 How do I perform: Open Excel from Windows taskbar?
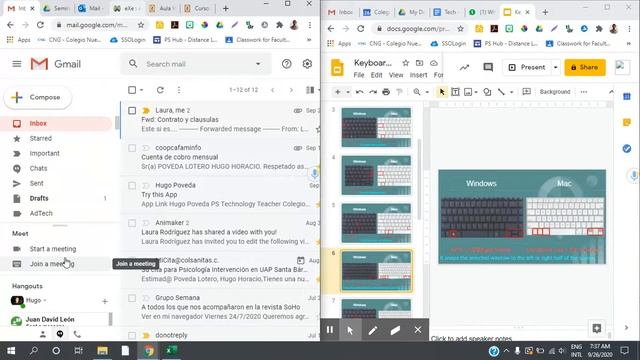coord(171,350)
